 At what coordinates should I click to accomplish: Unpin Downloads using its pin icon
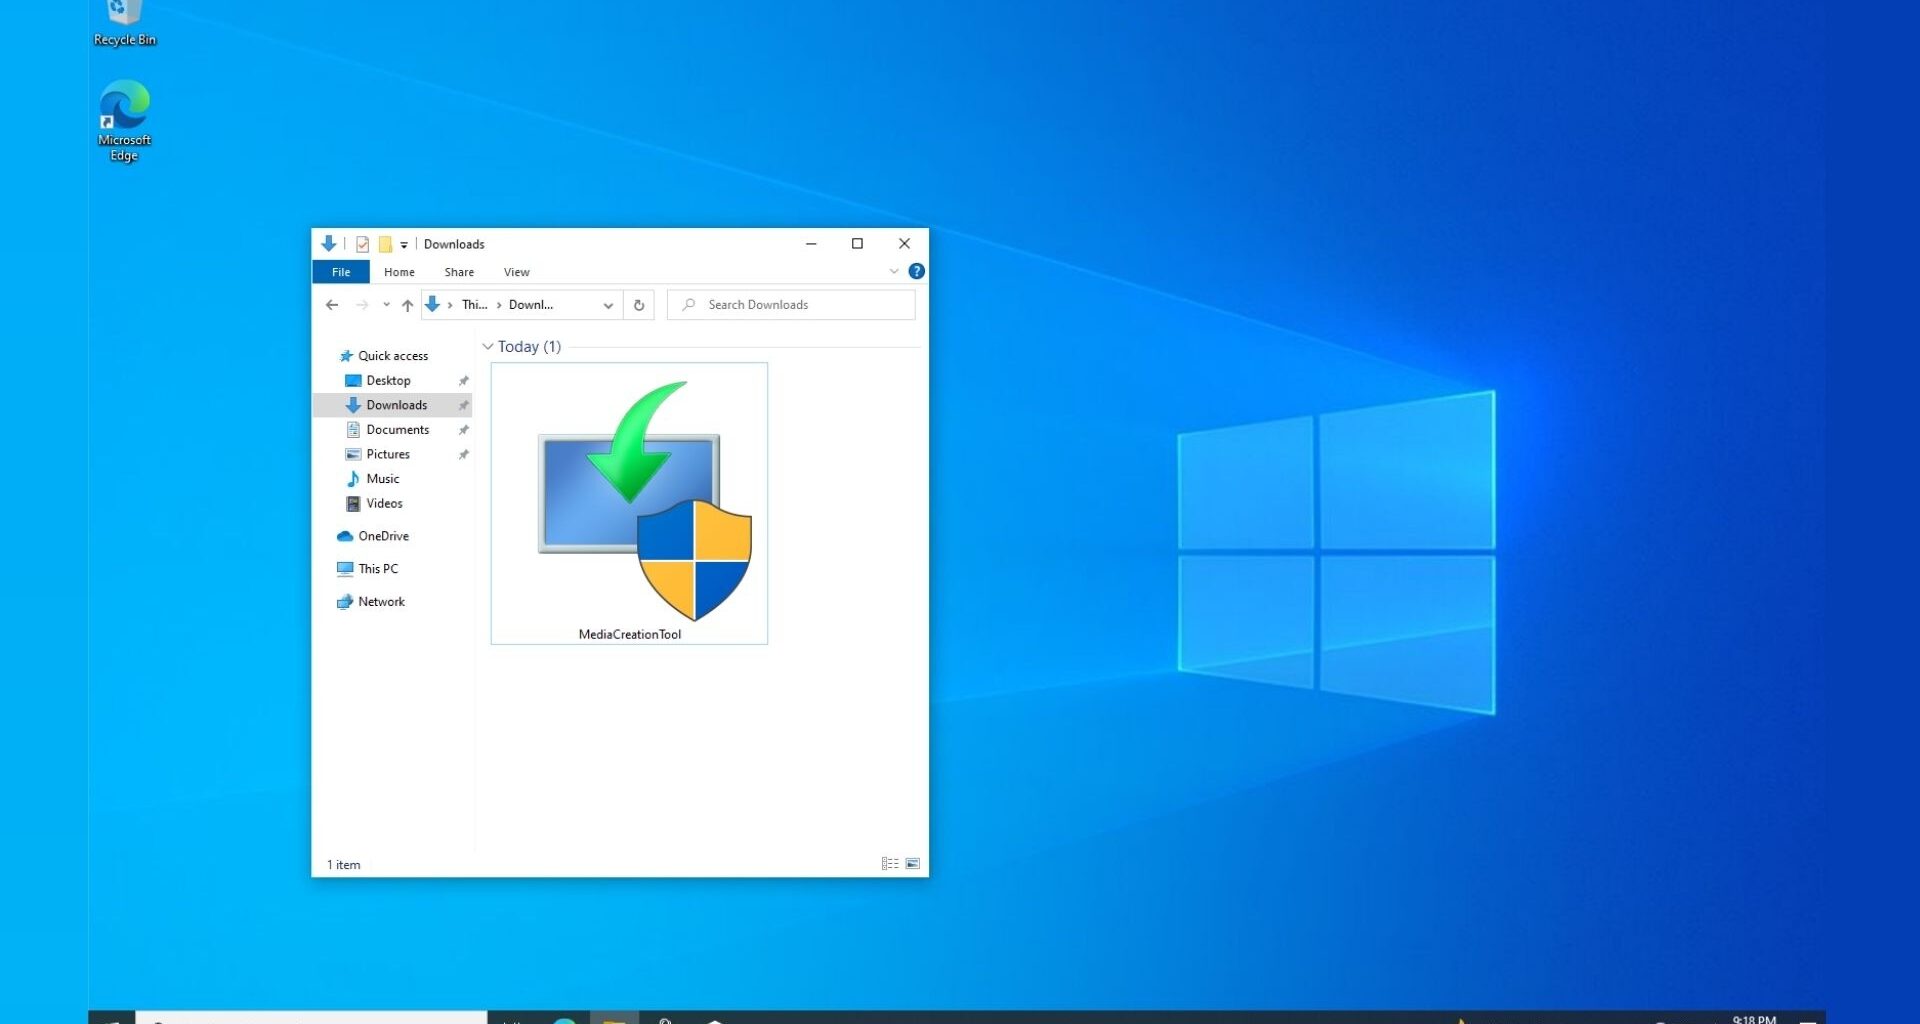(463, 405)
